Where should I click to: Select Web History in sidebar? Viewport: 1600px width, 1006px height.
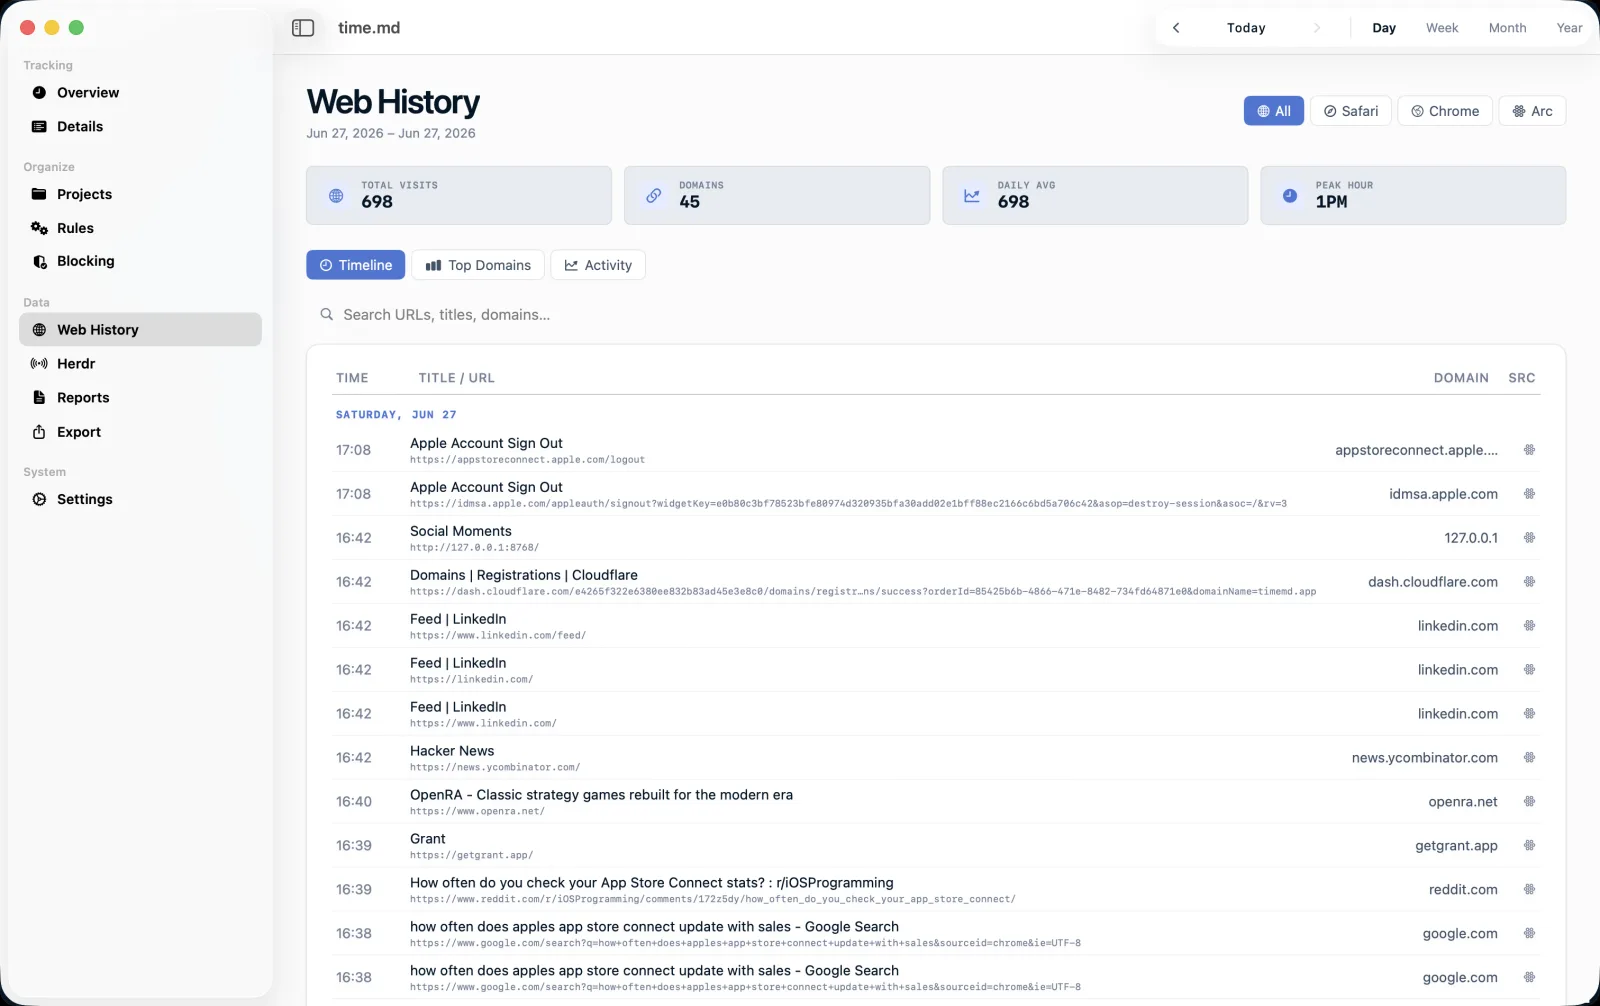[x=140, y=330]
